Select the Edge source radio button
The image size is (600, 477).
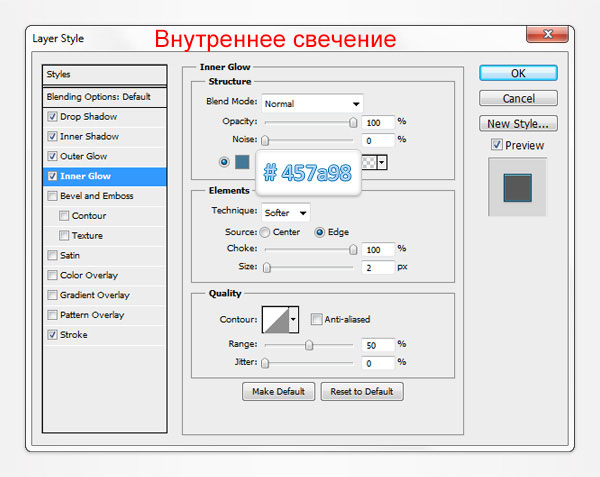click(x=320, y=232)
